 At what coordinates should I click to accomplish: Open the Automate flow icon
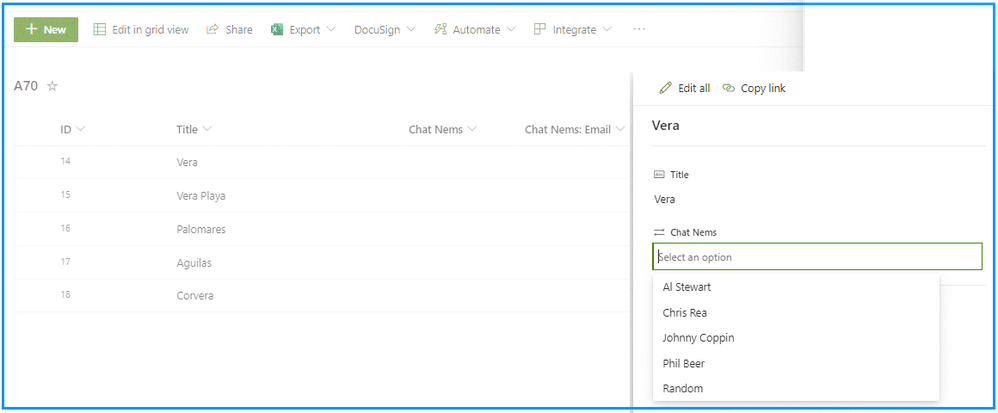(x=440, y=29)
